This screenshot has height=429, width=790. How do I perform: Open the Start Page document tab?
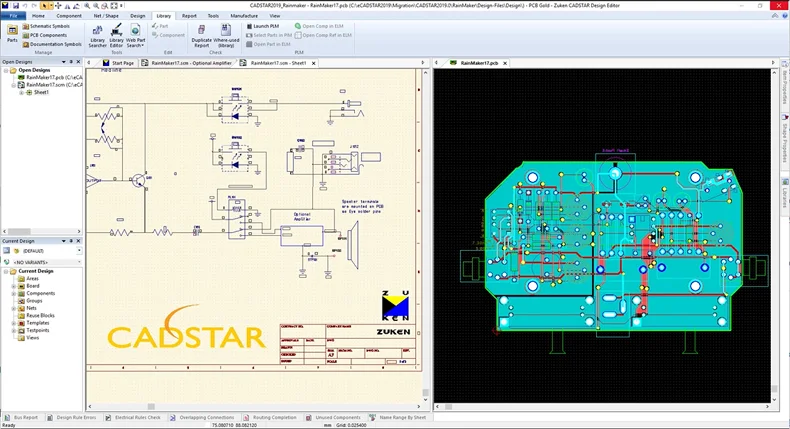[118, 63]
